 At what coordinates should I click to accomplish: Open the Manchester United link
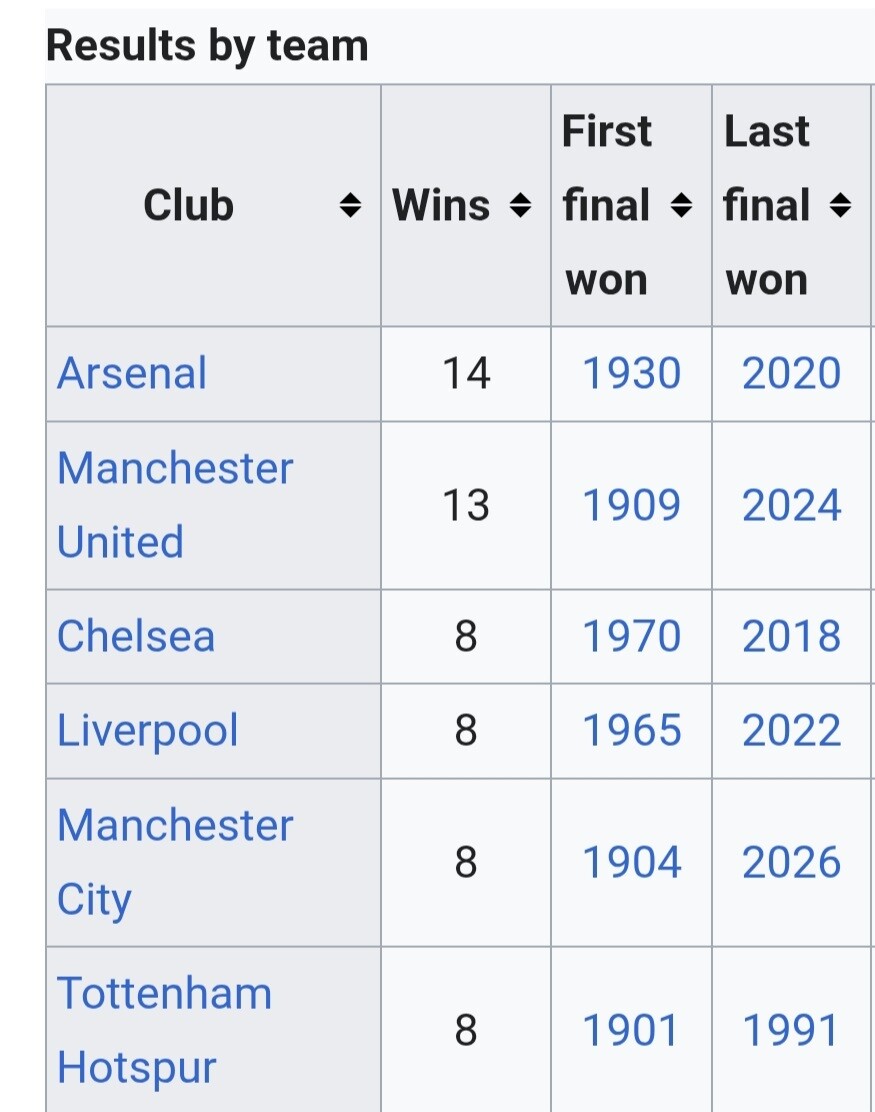pos(174,505)
